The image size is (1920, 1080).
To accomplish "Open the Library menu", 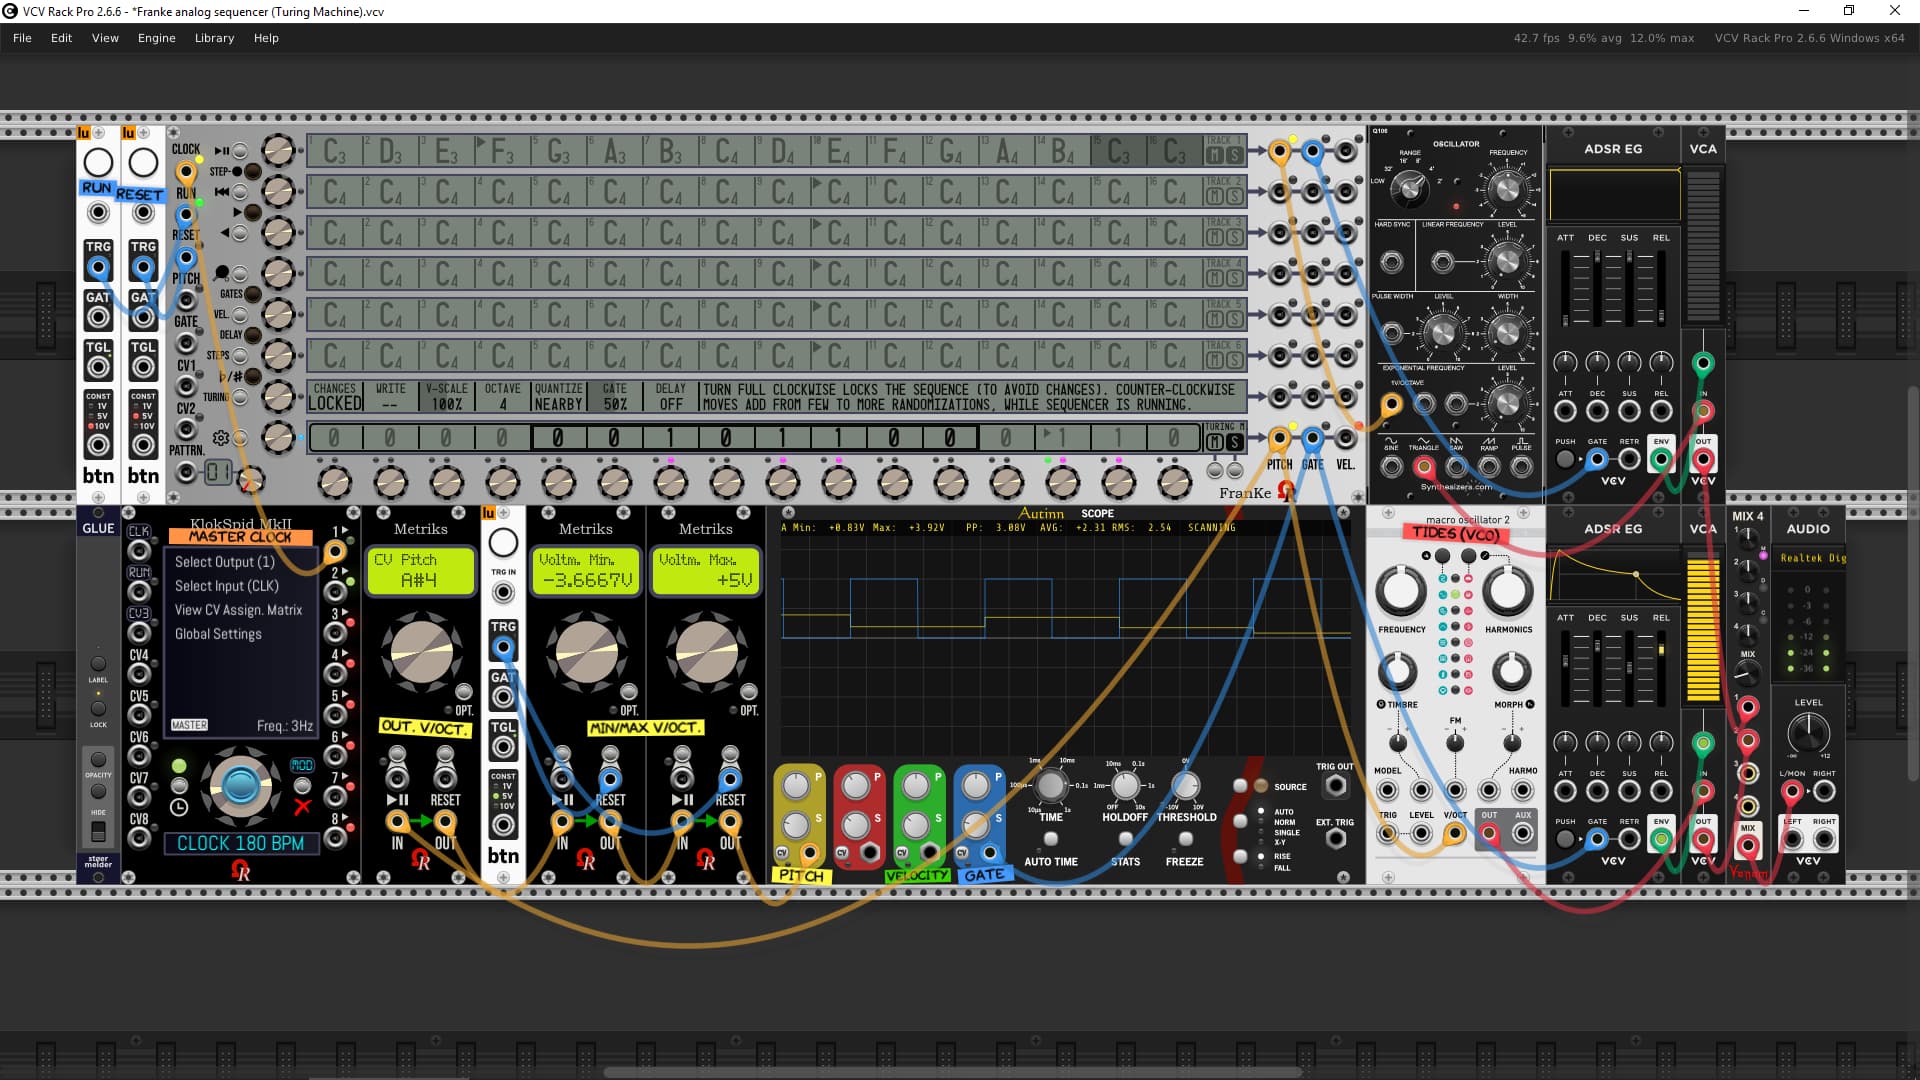I will coord(214,38).
